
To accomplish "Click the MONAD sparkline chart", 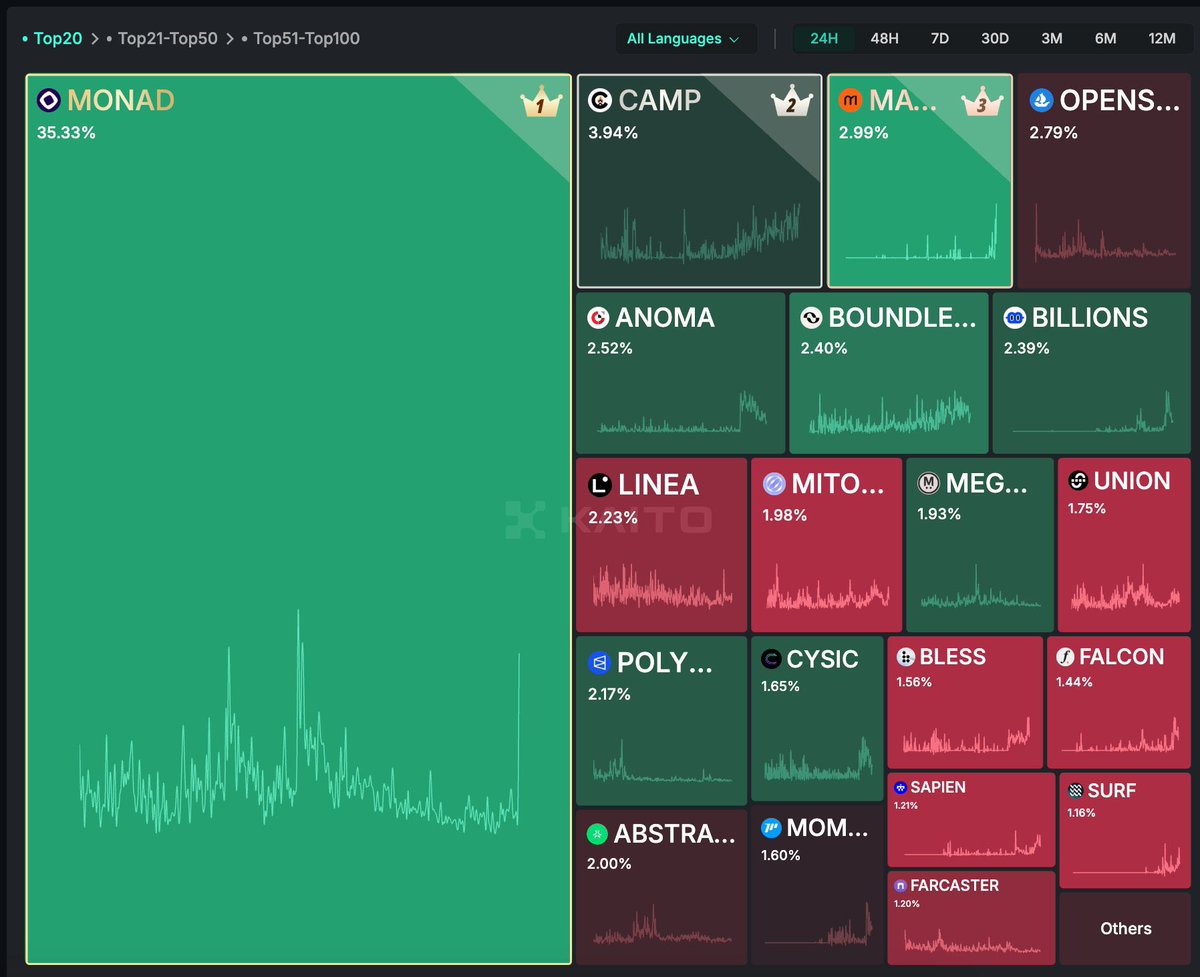I will (x=300, y=722).
